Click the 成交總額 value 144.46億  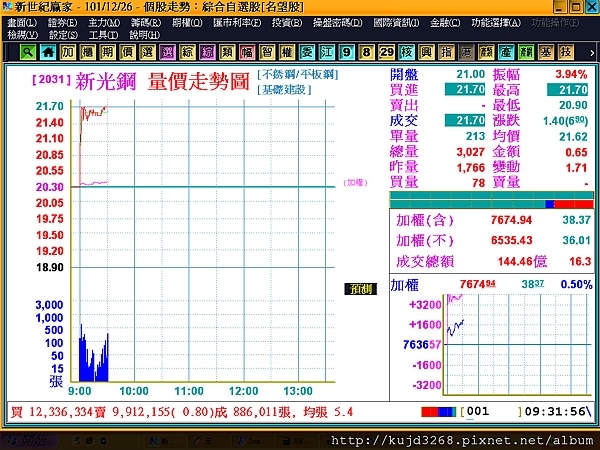(x=522, y=261)
